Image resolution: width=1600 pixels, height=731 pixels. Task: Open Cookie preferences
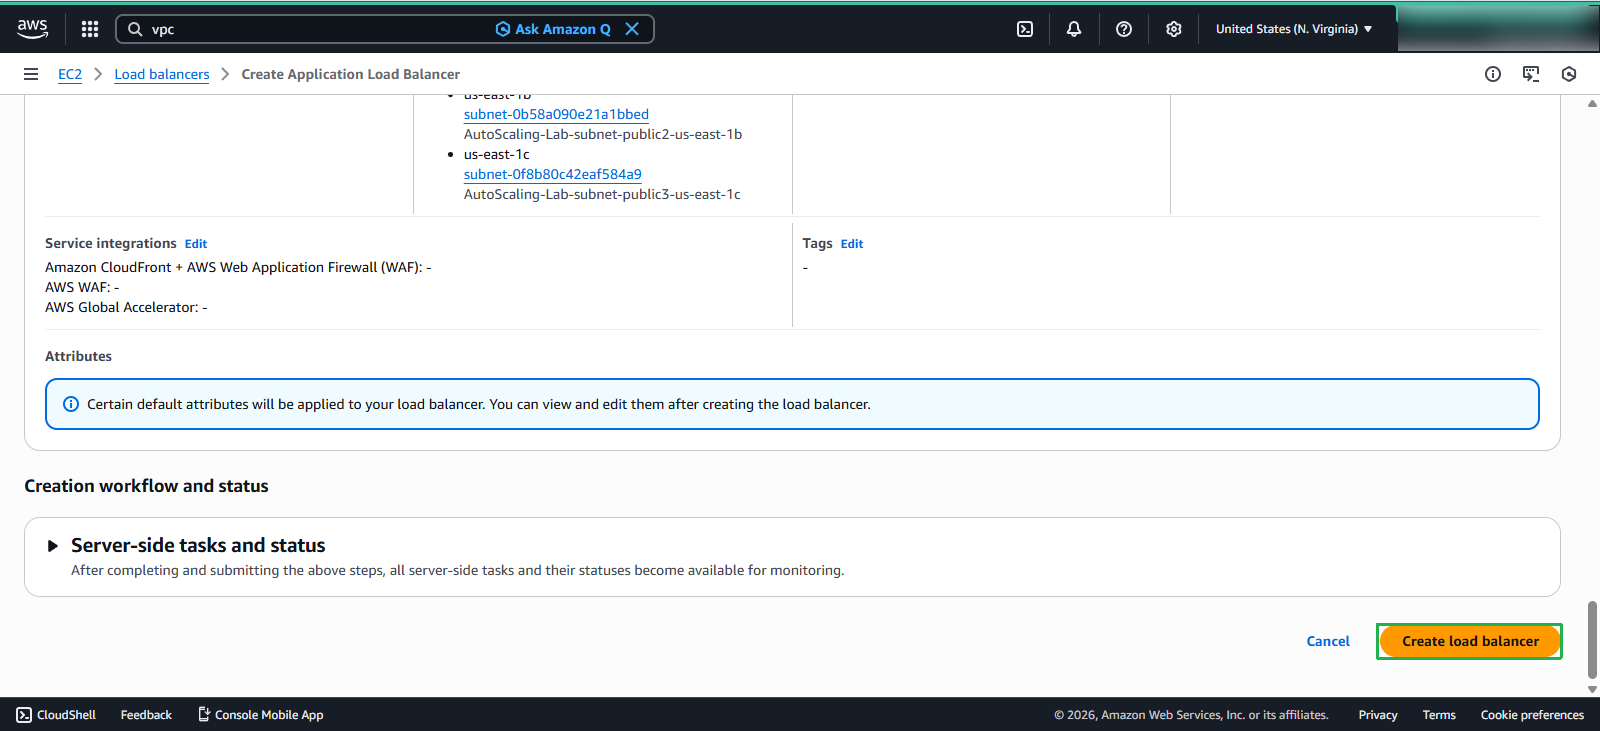(1532, 715)
